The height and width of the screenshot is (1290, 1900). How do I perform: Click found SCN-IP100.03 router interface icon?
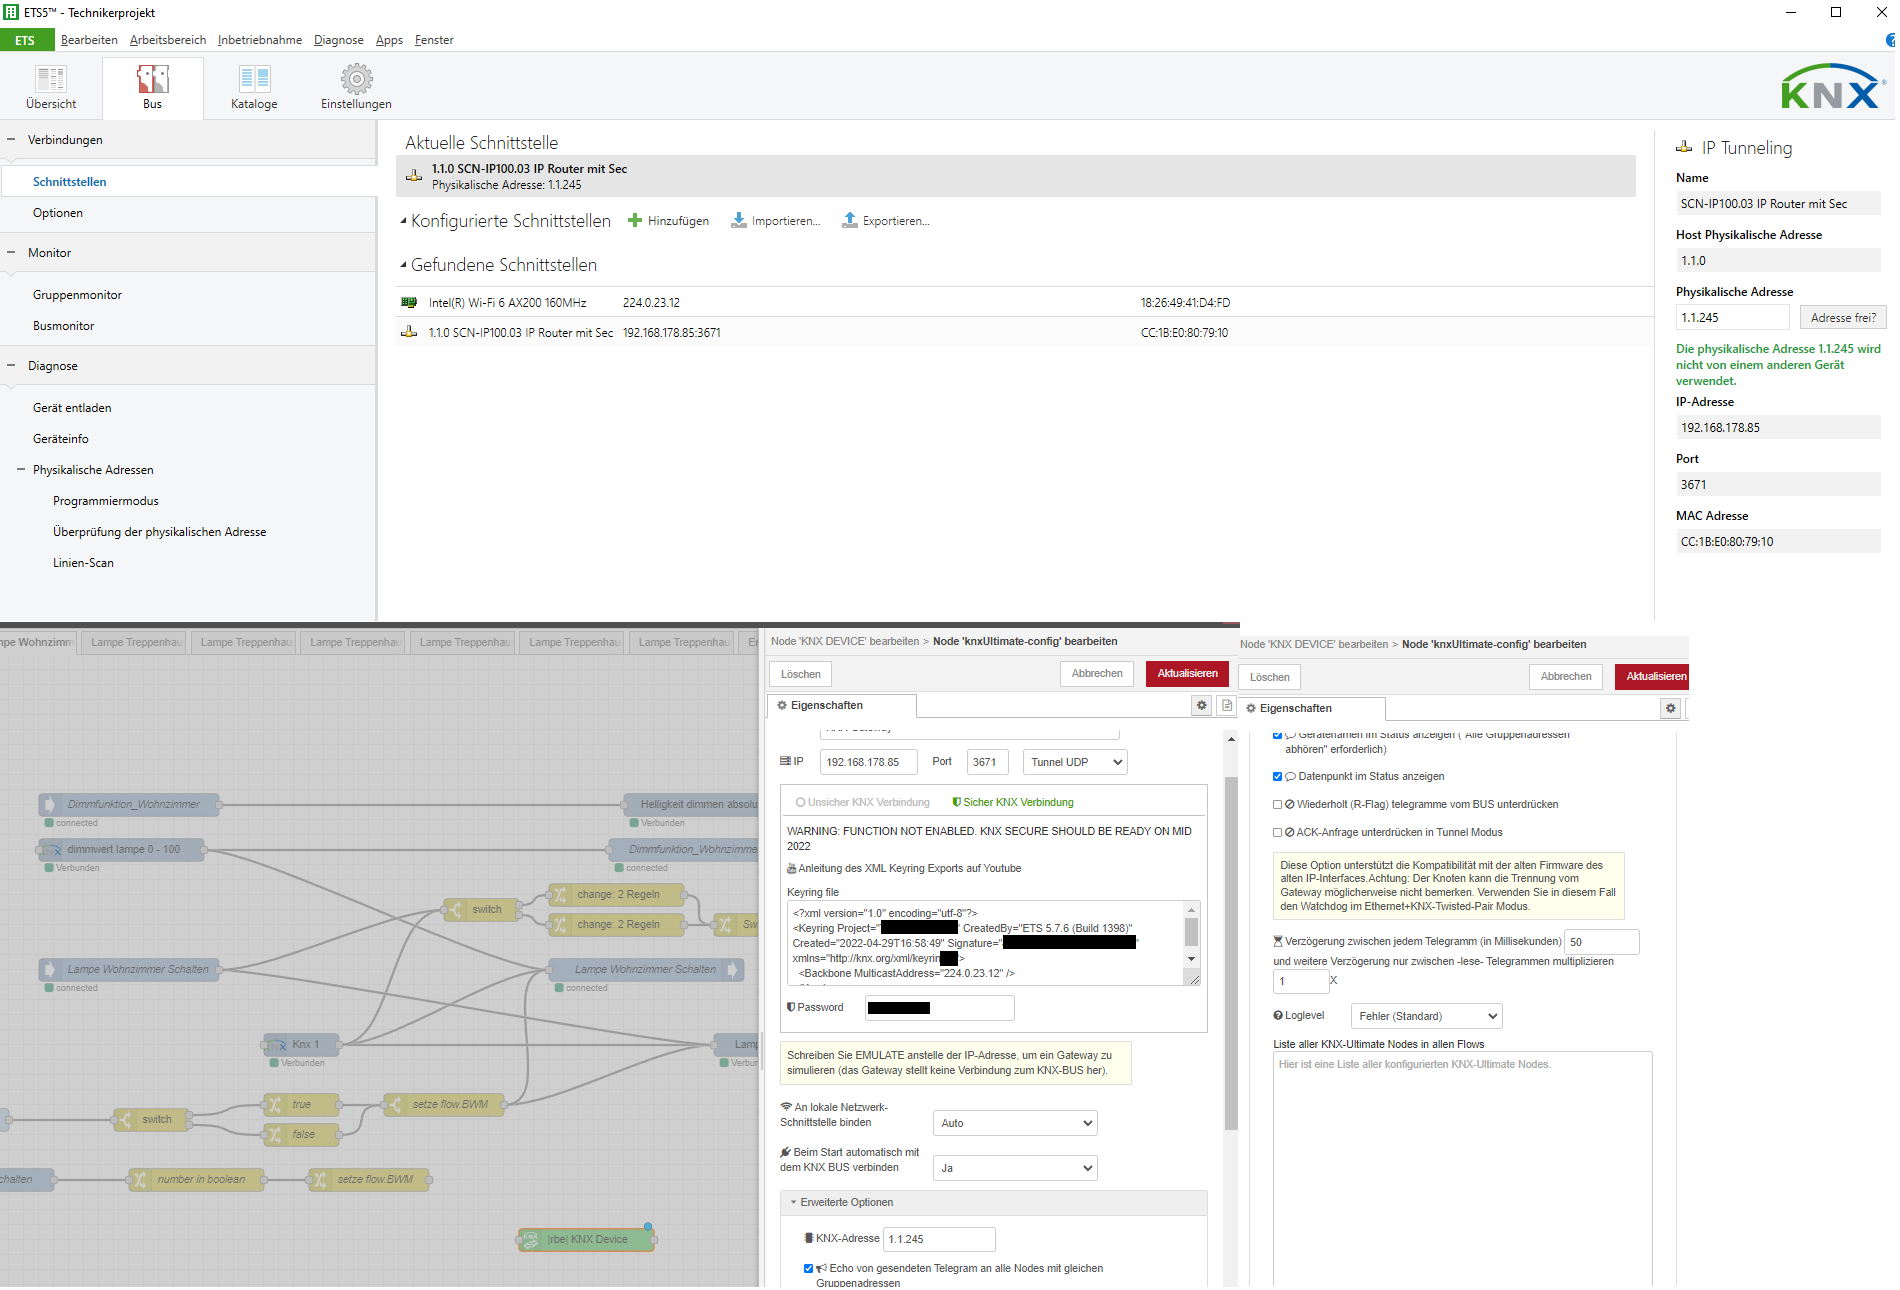[x=409, y=332]
